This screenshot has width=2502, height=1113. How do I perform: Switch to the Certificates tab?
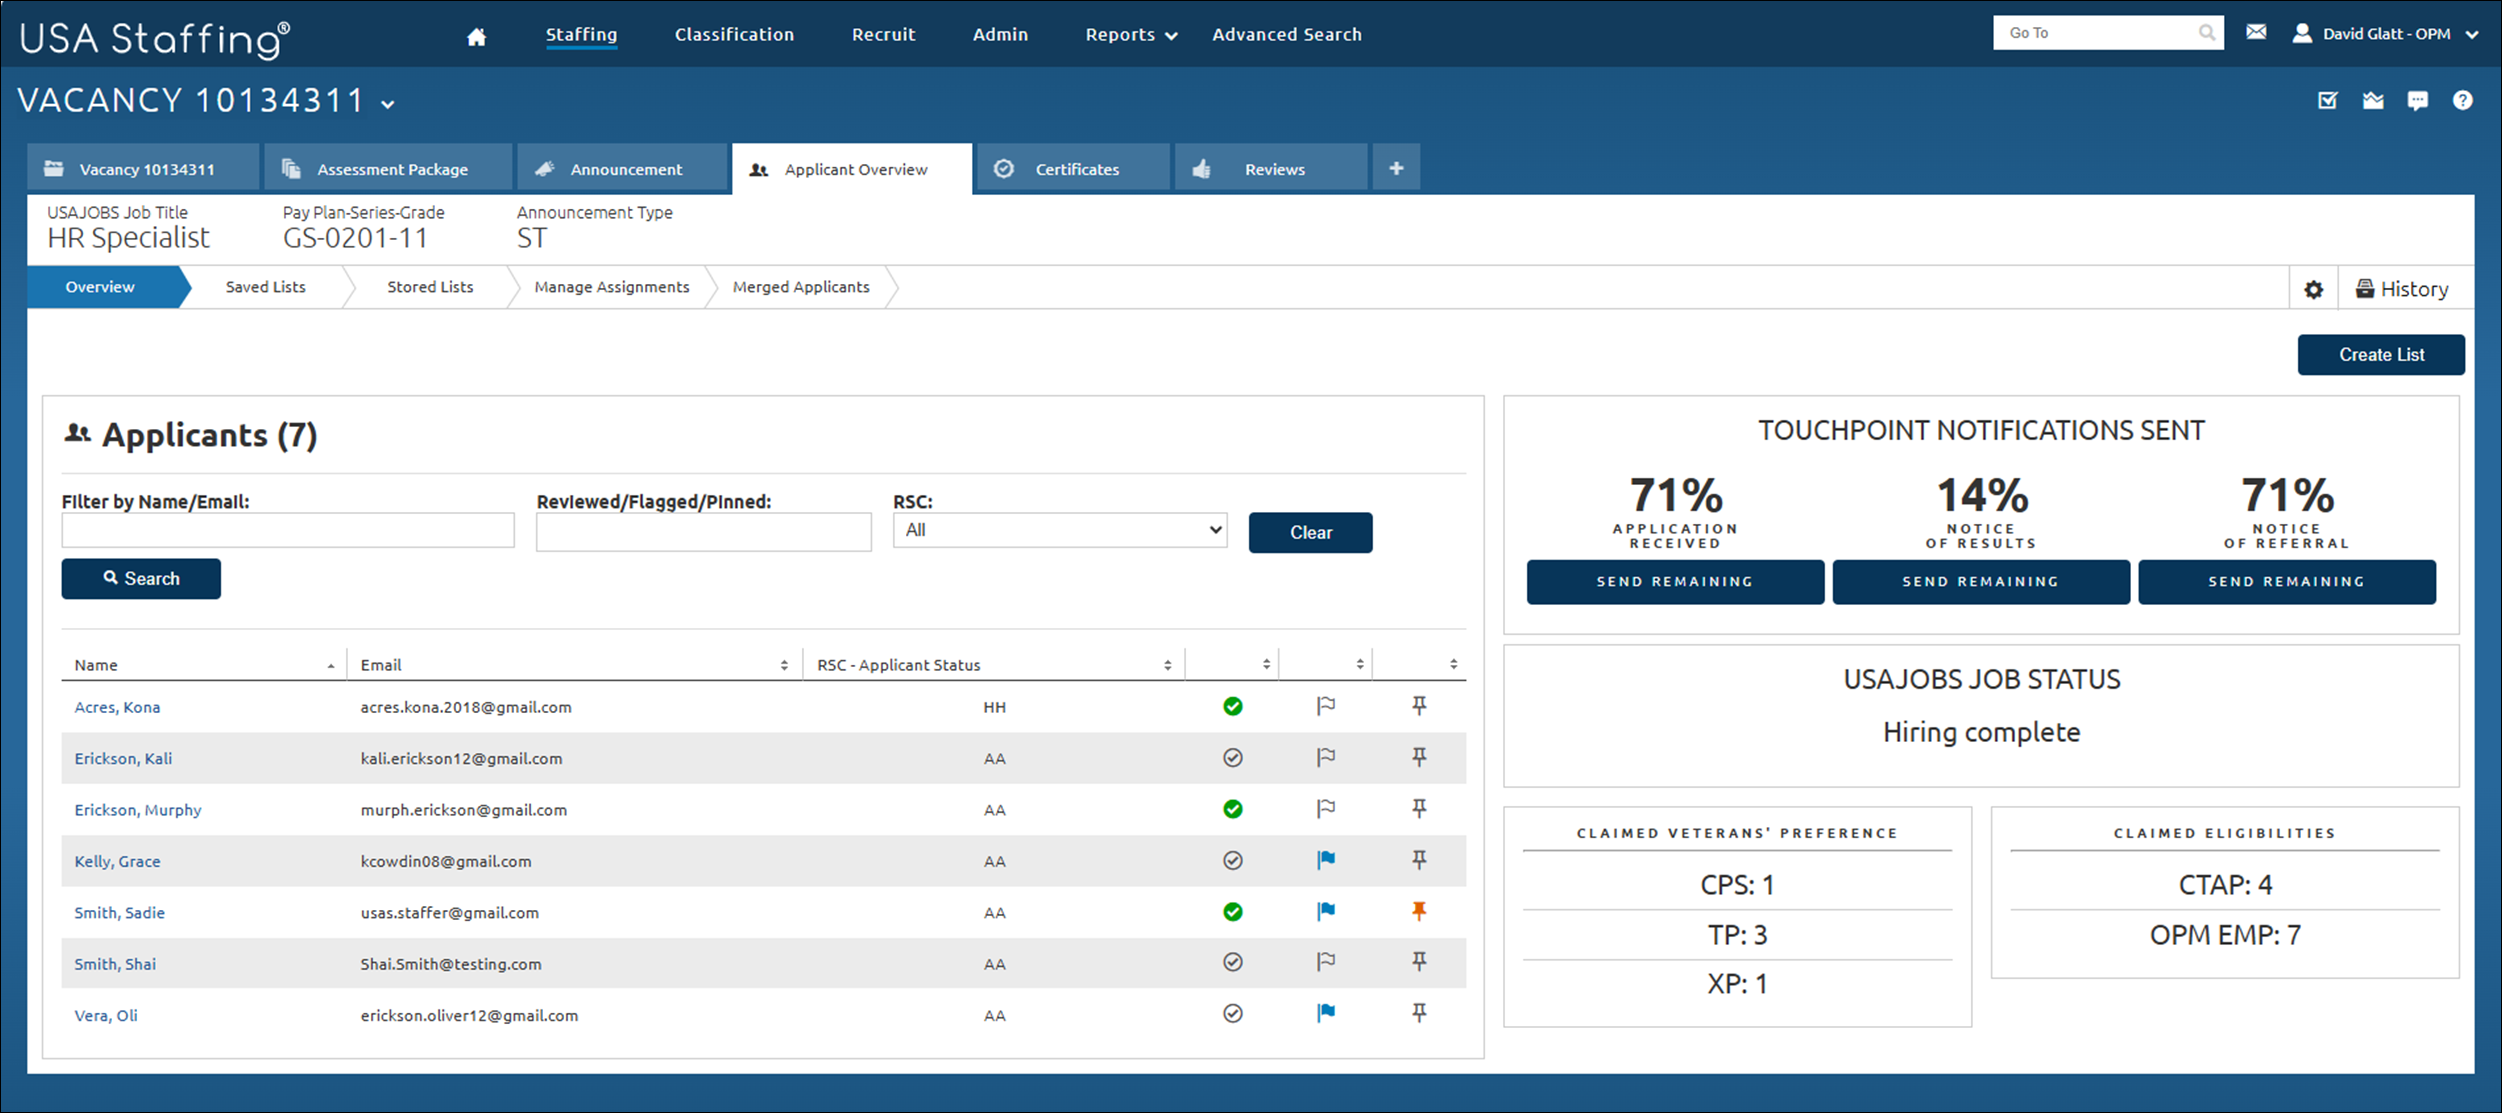[1076, 168]
